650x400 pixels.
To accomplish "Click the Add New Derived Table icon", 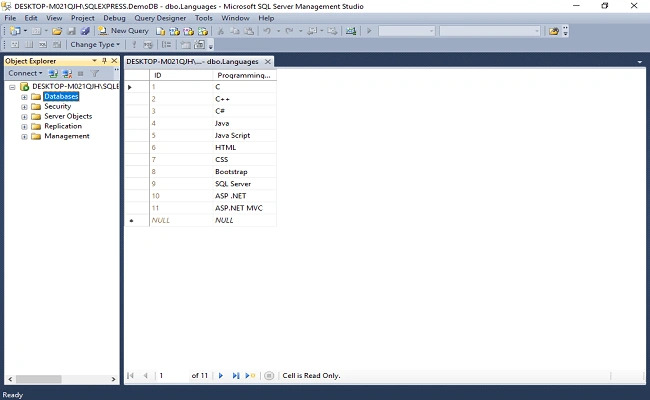I will click(199, 45).
